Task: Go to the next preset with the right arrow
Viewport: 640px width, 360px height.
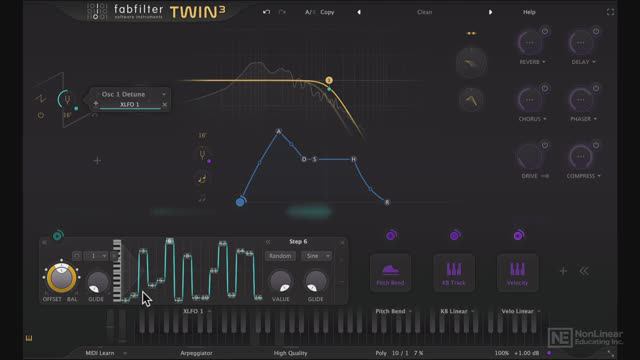Action: [x=490, y=12]
